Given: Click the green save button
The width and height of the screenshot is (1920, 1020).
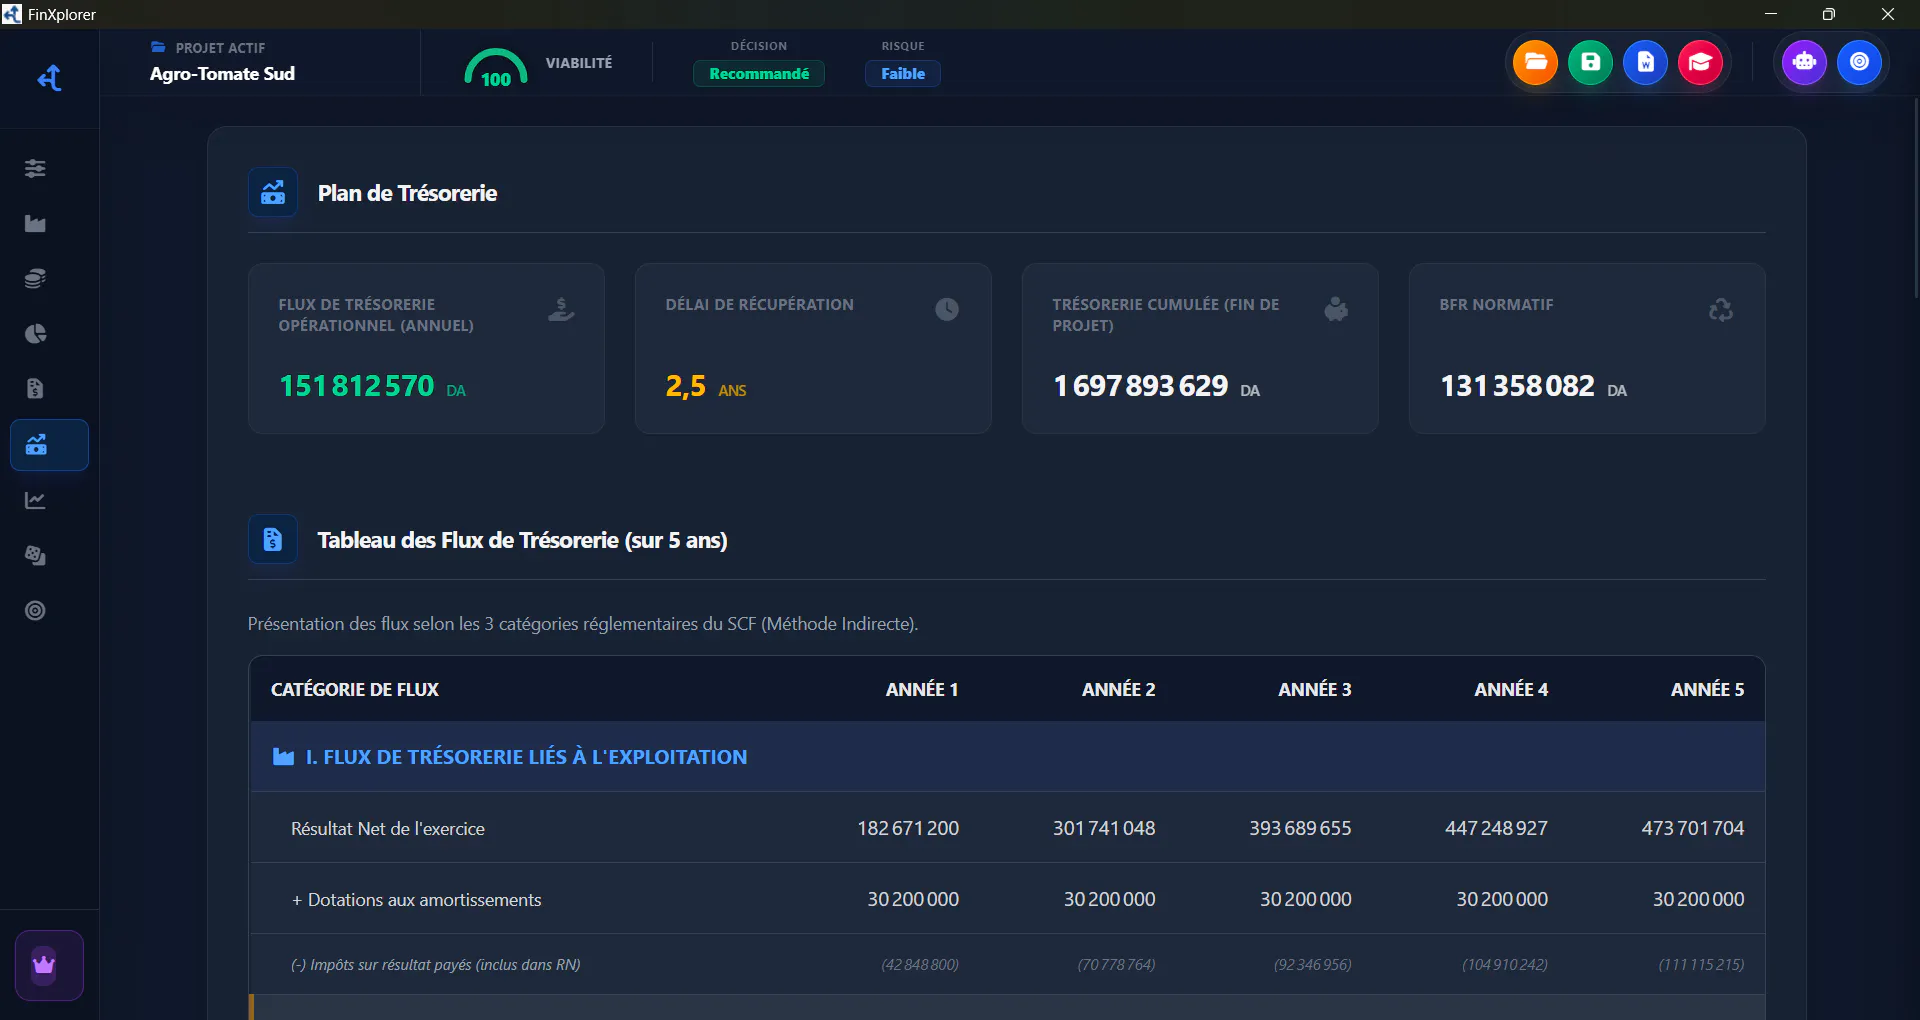Looking at the screenshot, I should point(1590,62).
